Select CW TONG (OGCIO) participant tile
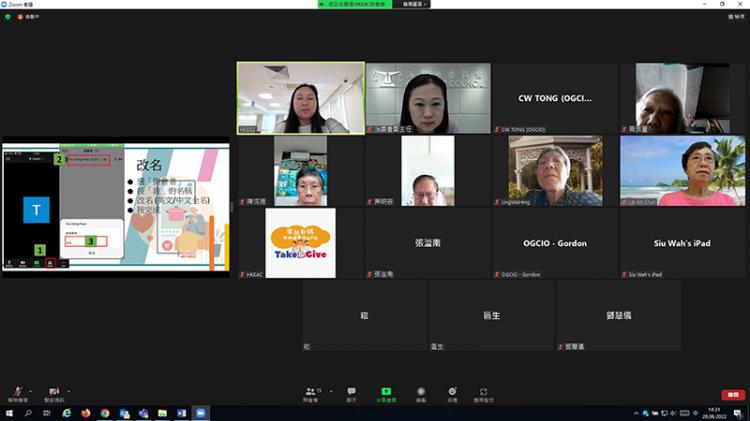The height and width of the screenshot is (421, 750). point(554,99)
